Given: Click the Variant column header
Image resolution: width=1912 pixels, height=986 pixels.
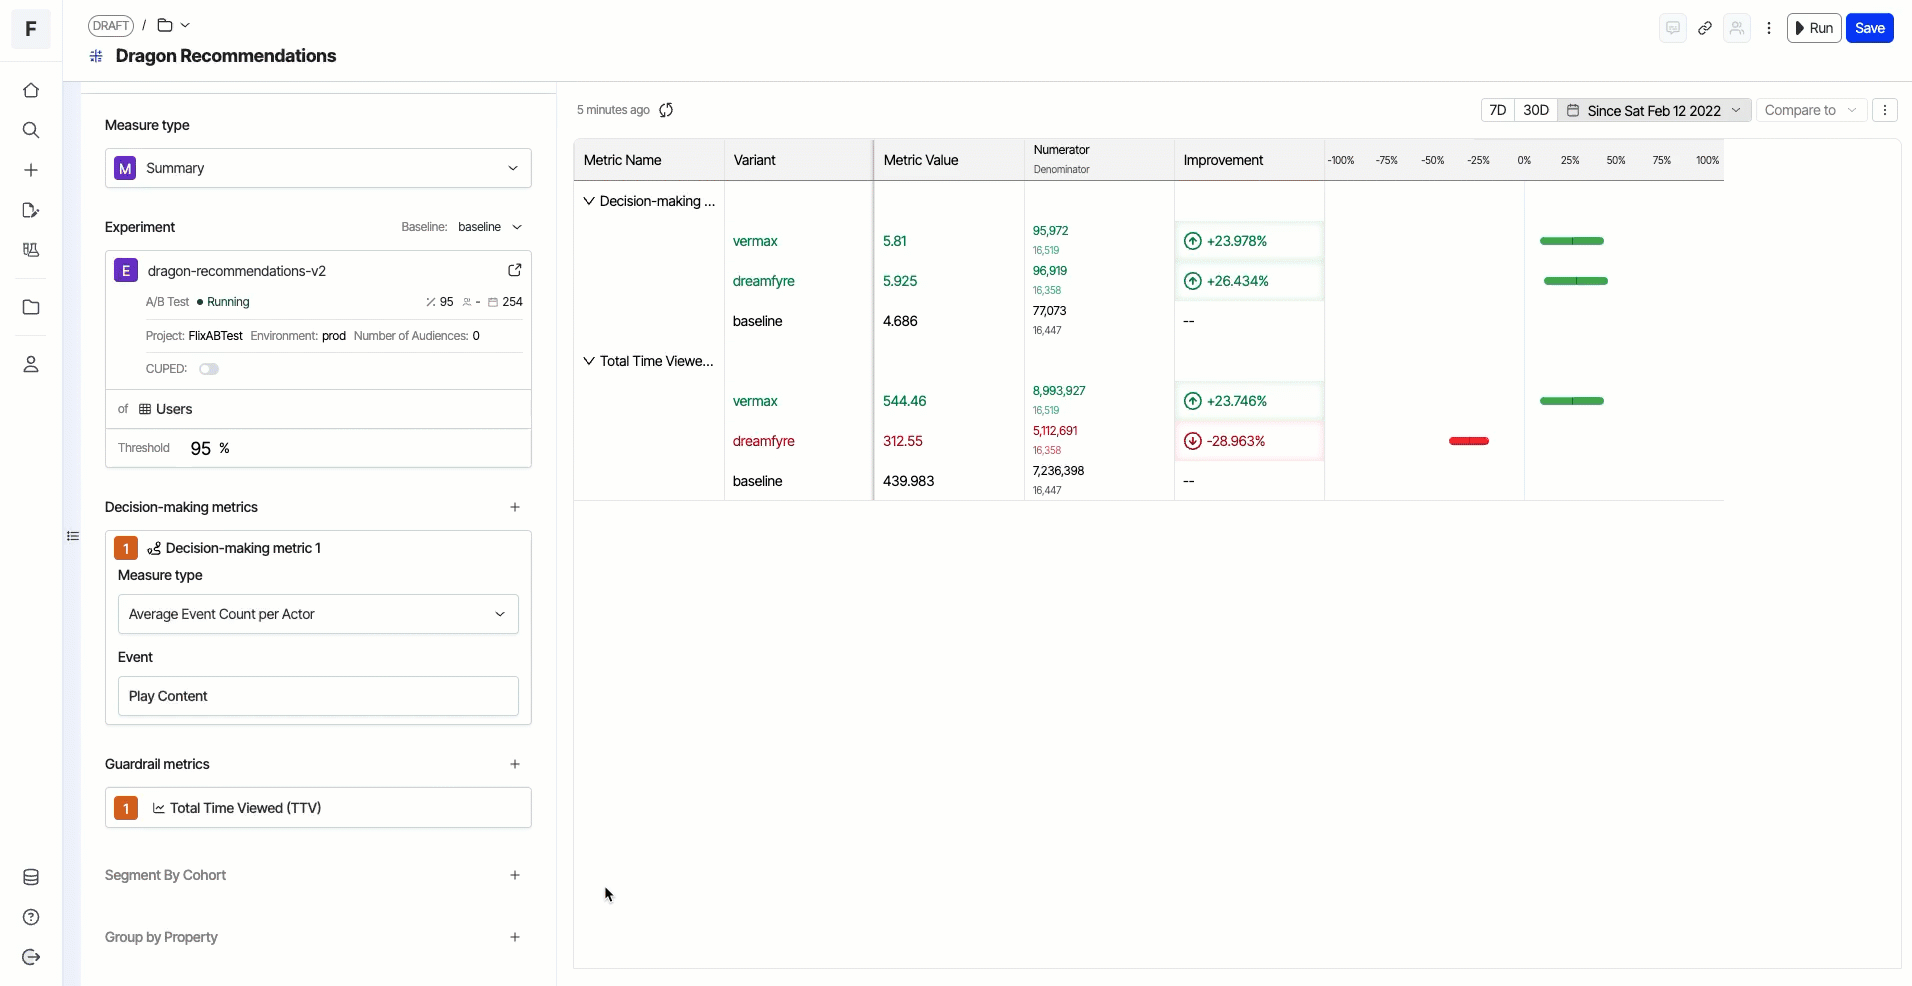Looking at the screenshot, I should [798, 160].
